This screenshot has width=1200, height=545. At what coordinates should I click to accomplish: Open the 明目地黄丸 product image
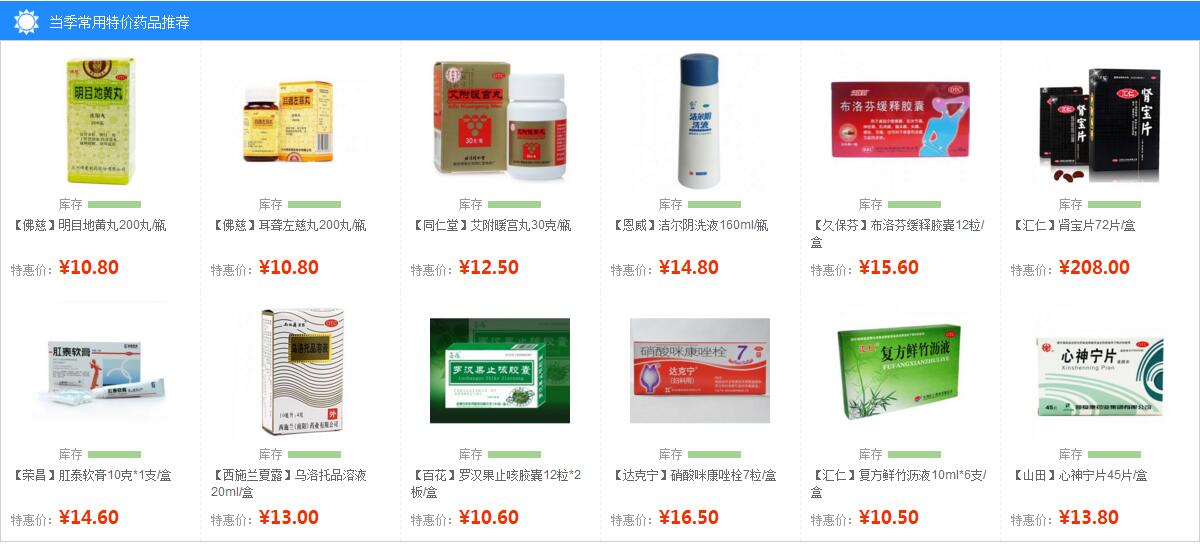[100, 121]
